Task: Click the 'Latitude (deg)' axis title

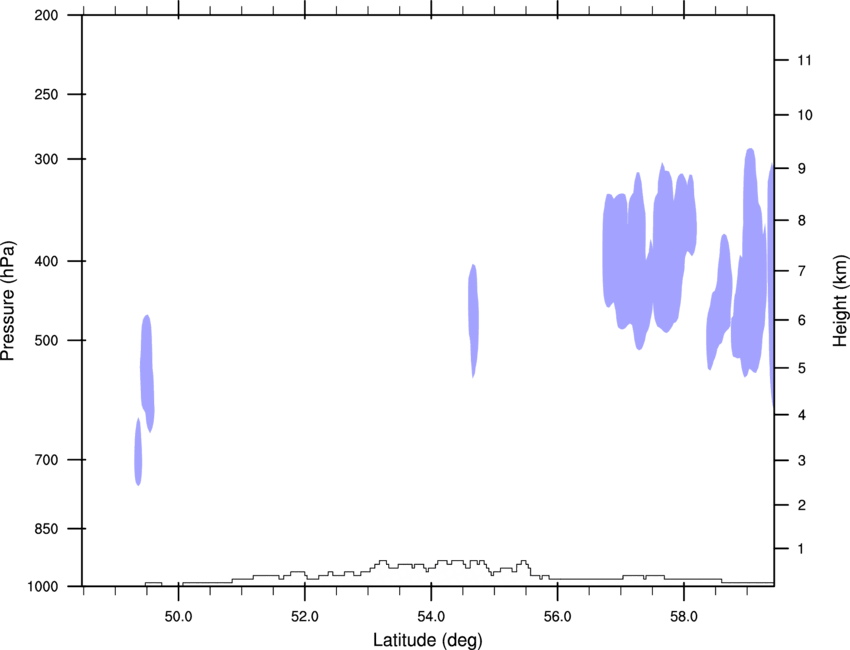Action: pyautogui.click(x=428, y=640)
